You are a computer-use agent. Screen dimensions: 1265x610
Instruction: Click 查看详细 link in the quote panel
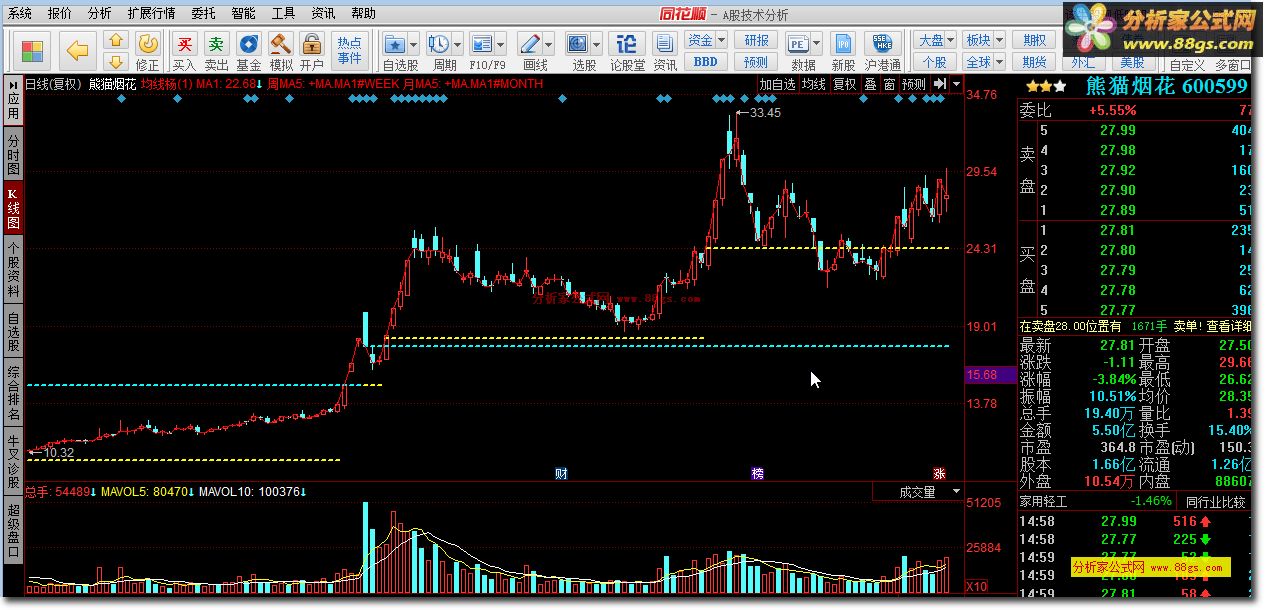1228,326
